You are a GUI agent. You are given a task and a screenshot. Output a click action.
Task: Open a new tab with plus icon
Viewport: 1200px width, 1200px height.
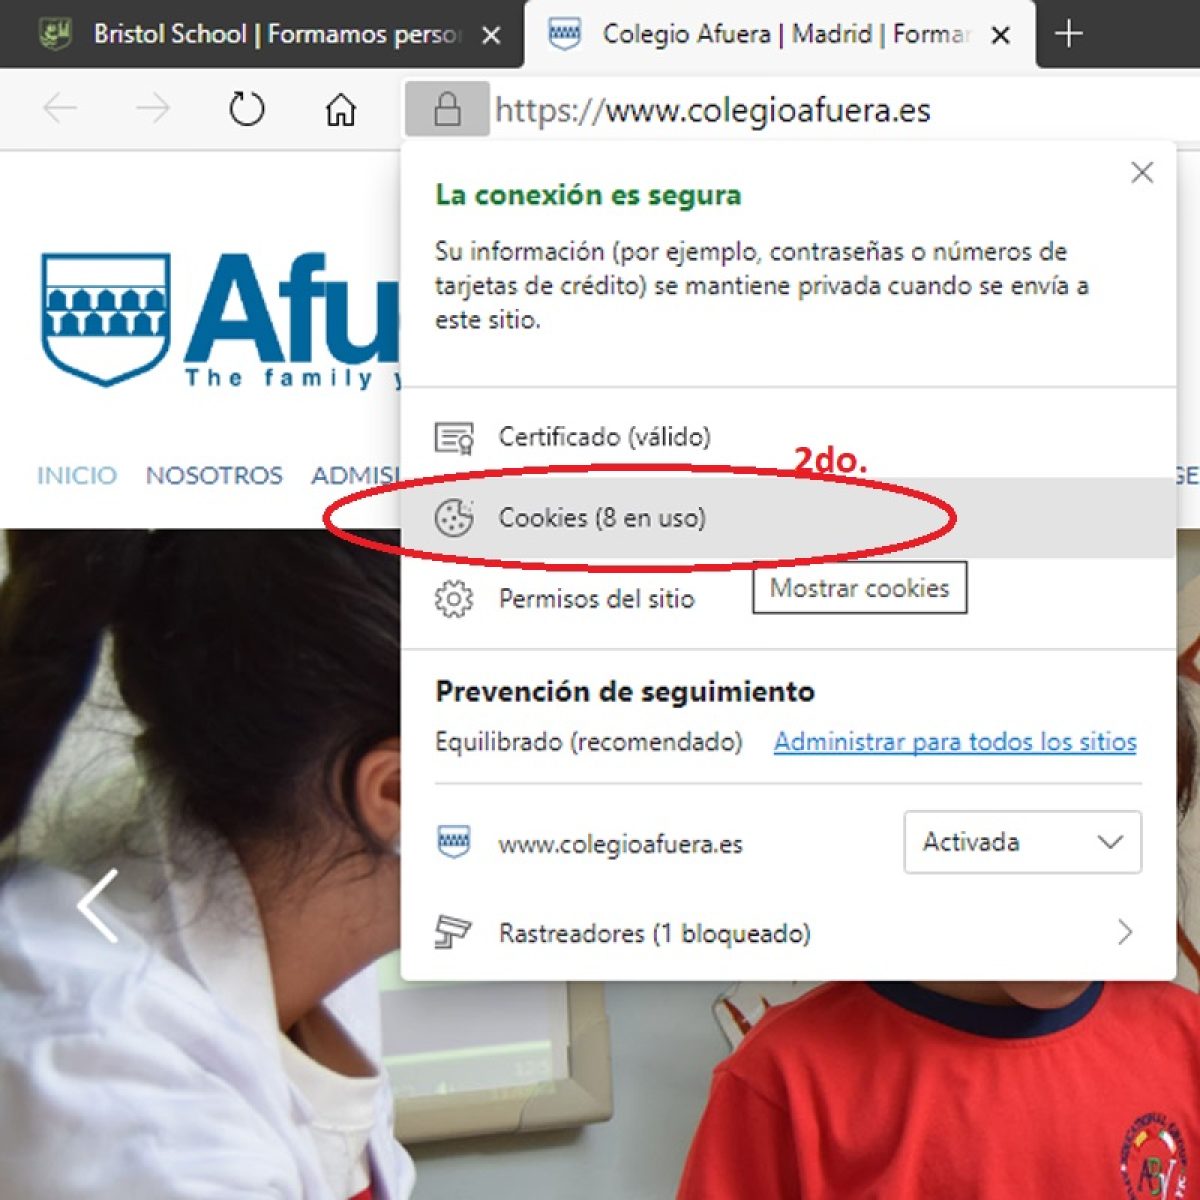pos(1068,34)
